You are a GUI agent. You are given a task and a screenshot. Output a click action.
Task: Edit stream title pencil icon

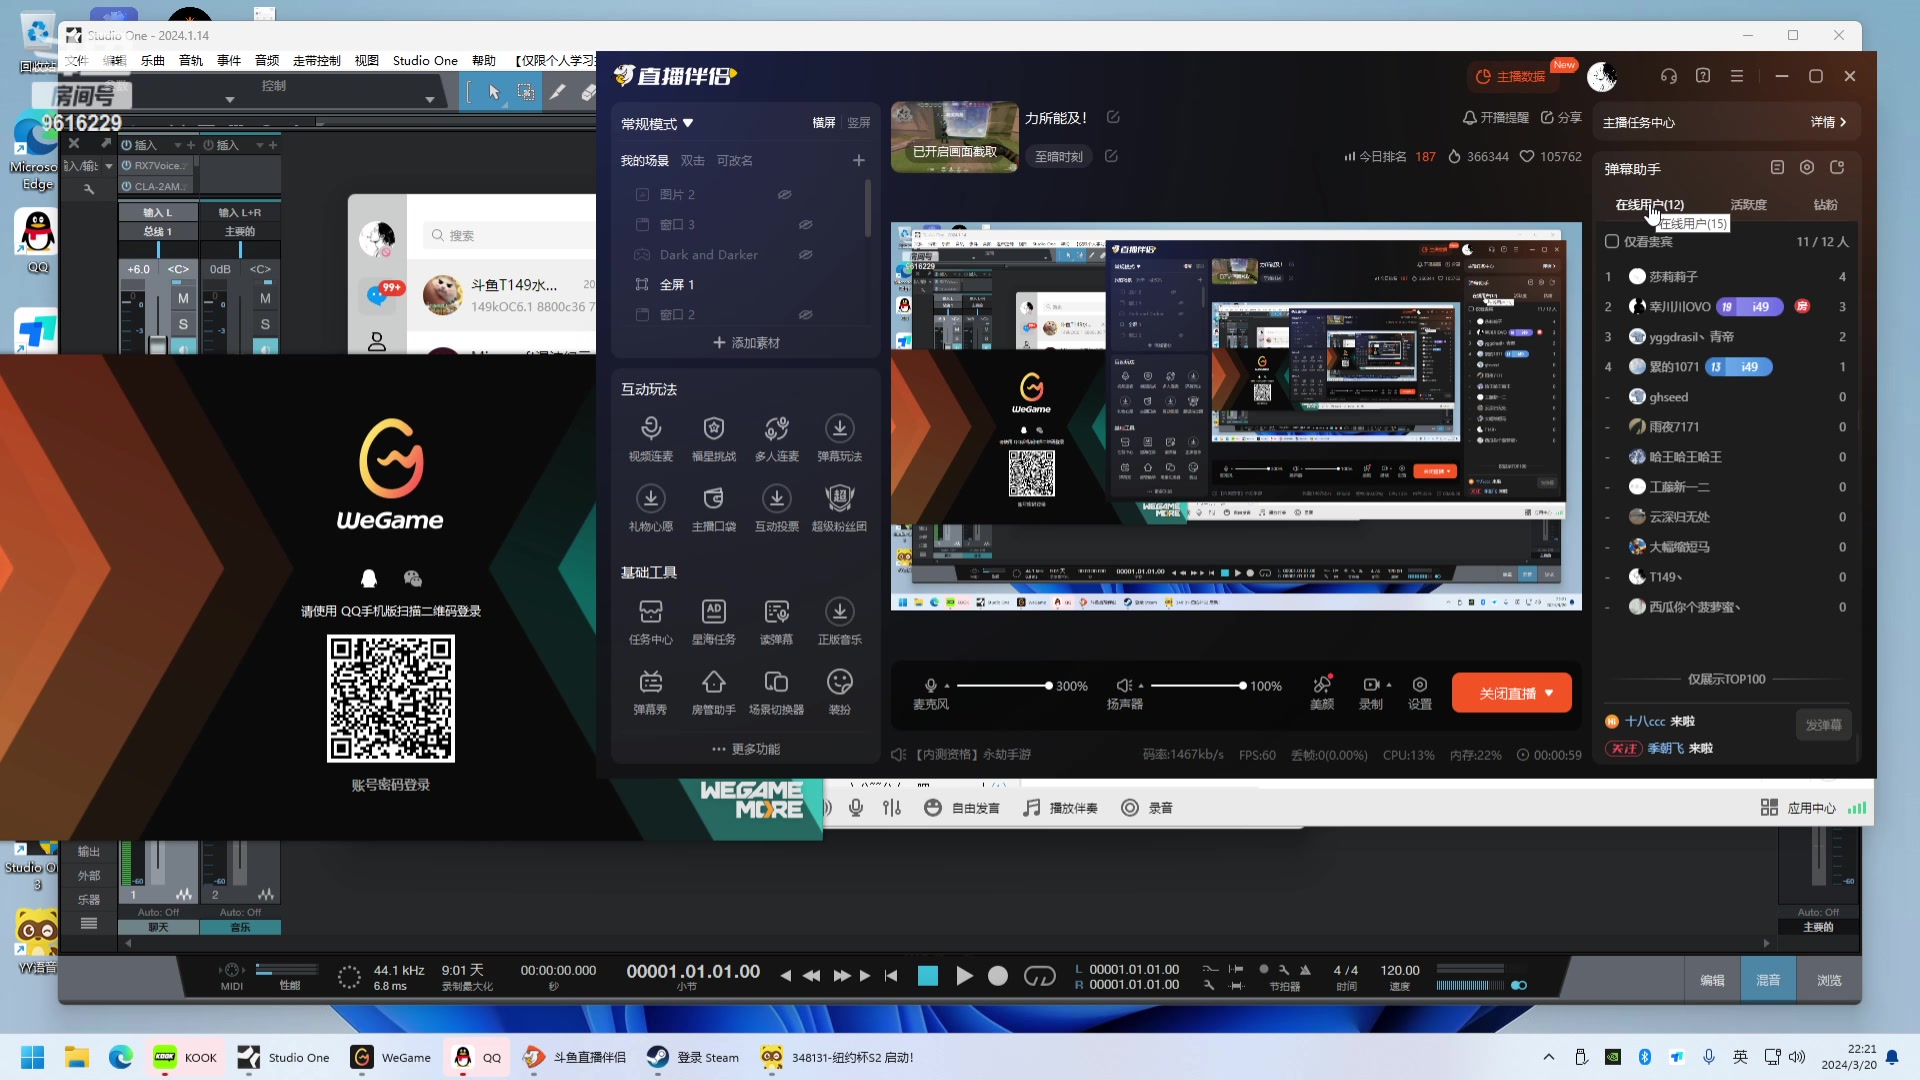(x=1113, y=117)
